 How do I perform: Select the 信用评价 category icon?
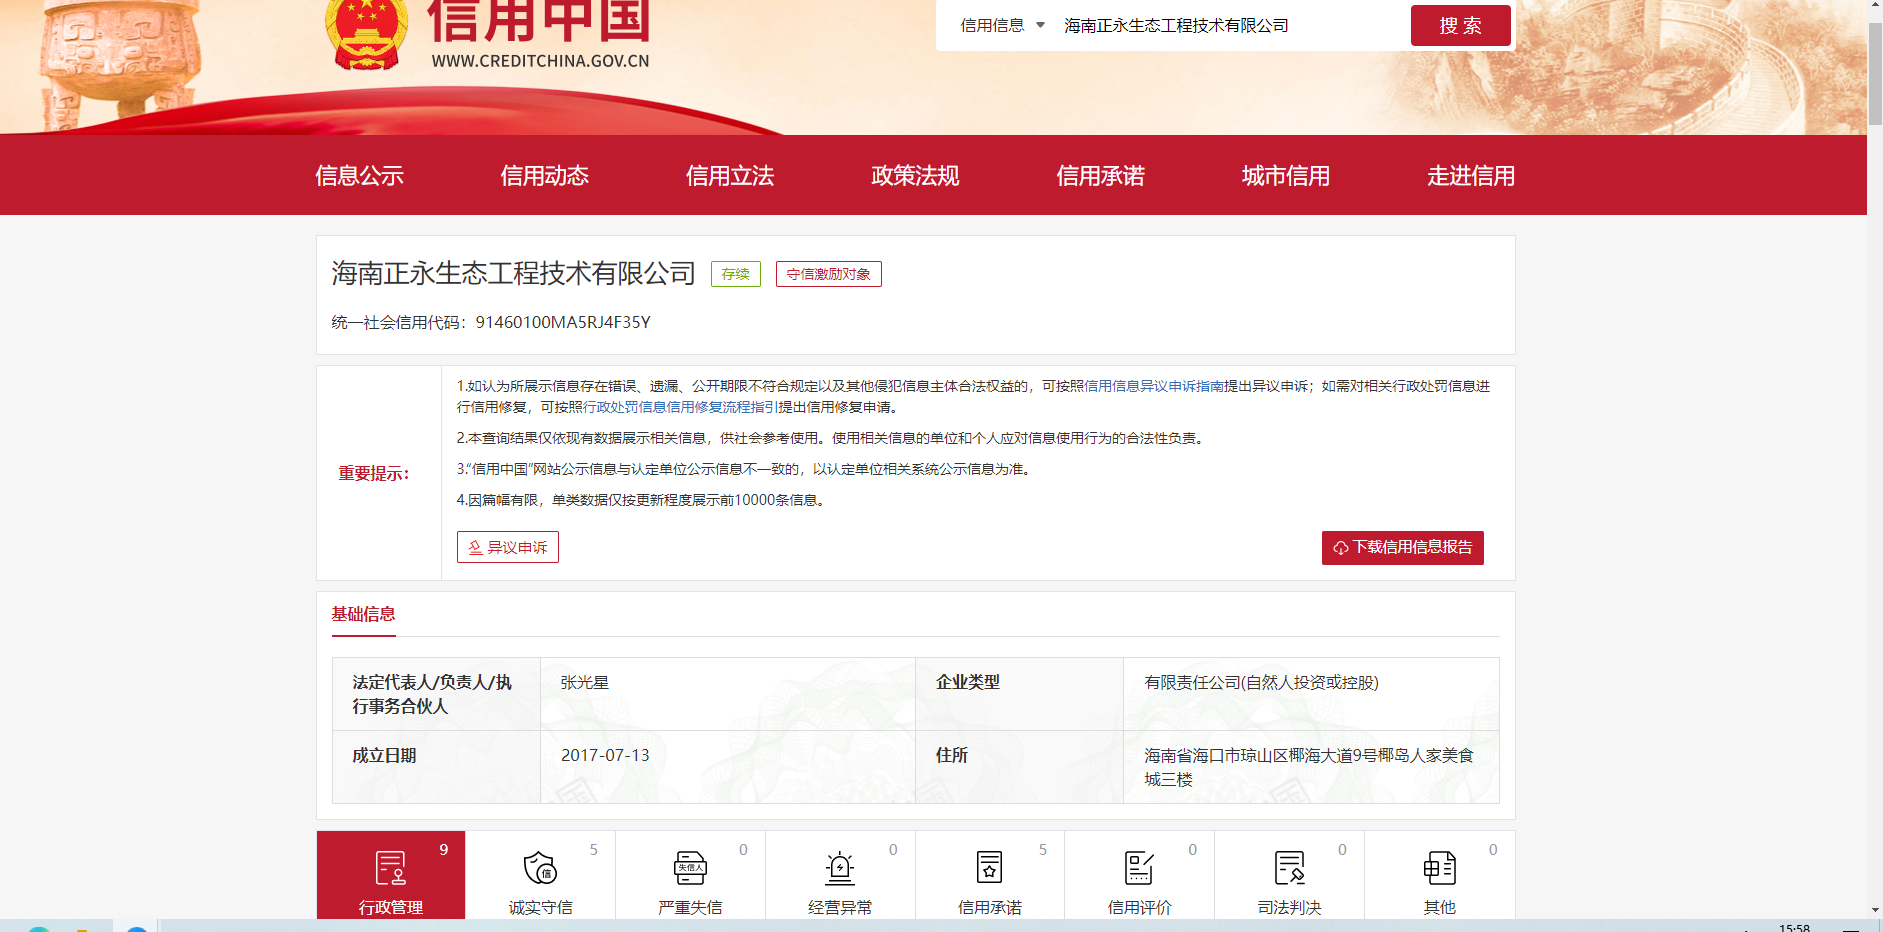[1139, 868]
